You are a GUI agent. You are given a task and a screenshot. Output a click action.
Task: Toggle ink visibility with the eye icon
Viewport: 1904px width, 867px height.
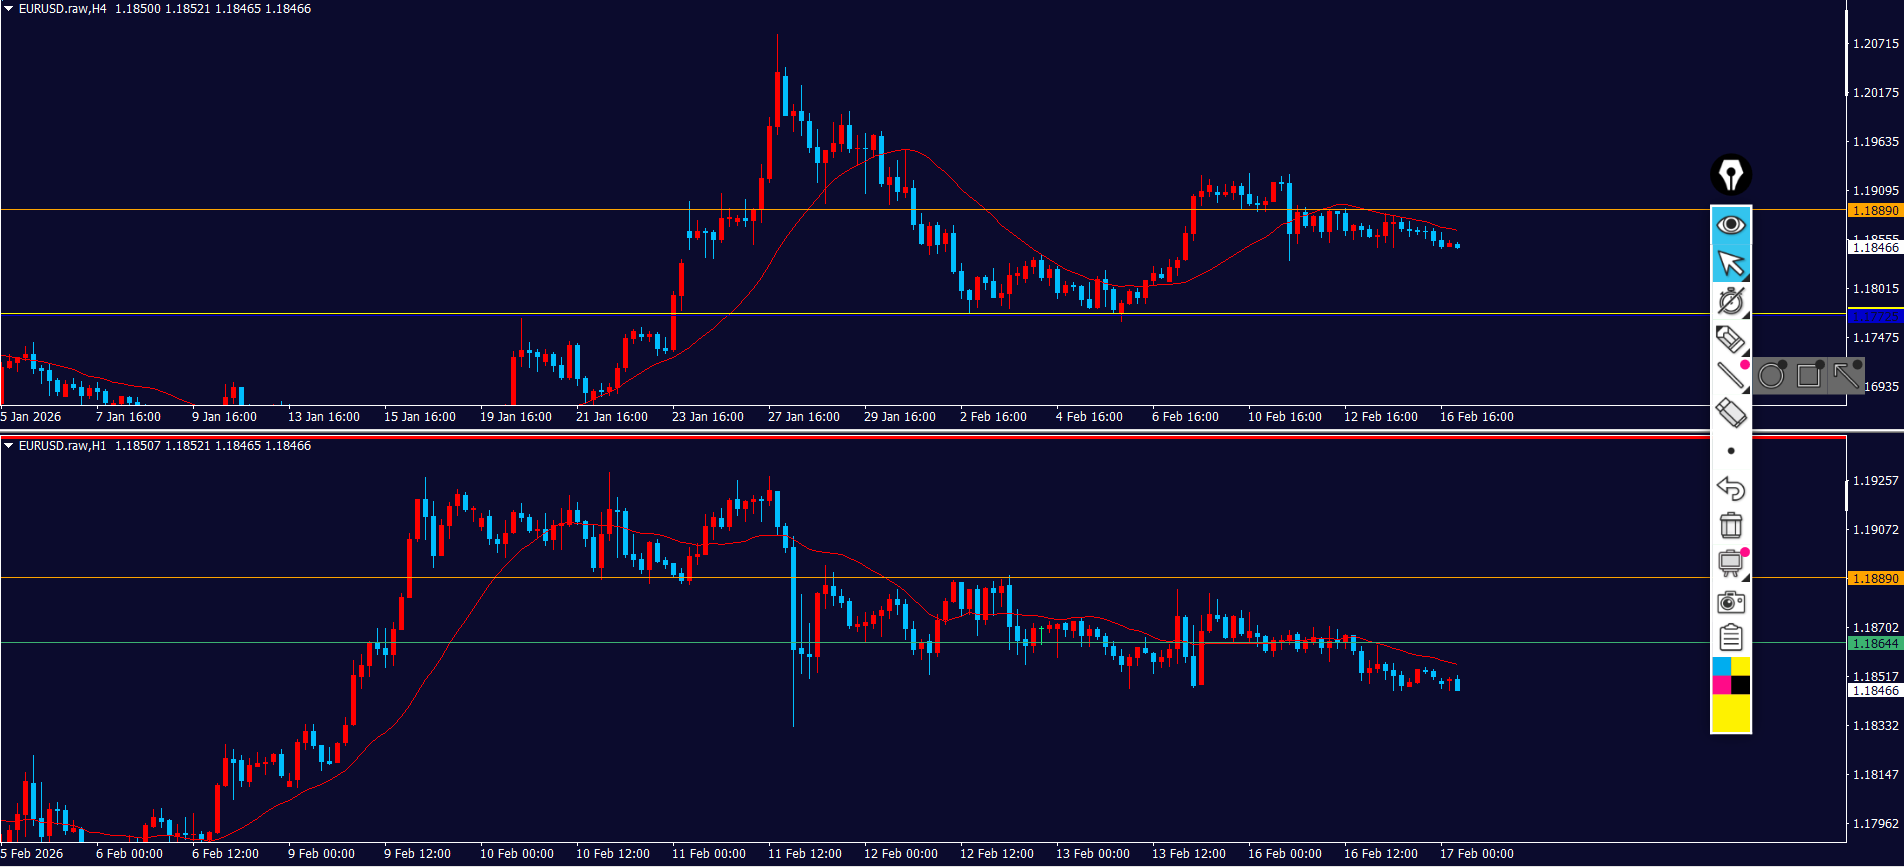pos(1731,225)
